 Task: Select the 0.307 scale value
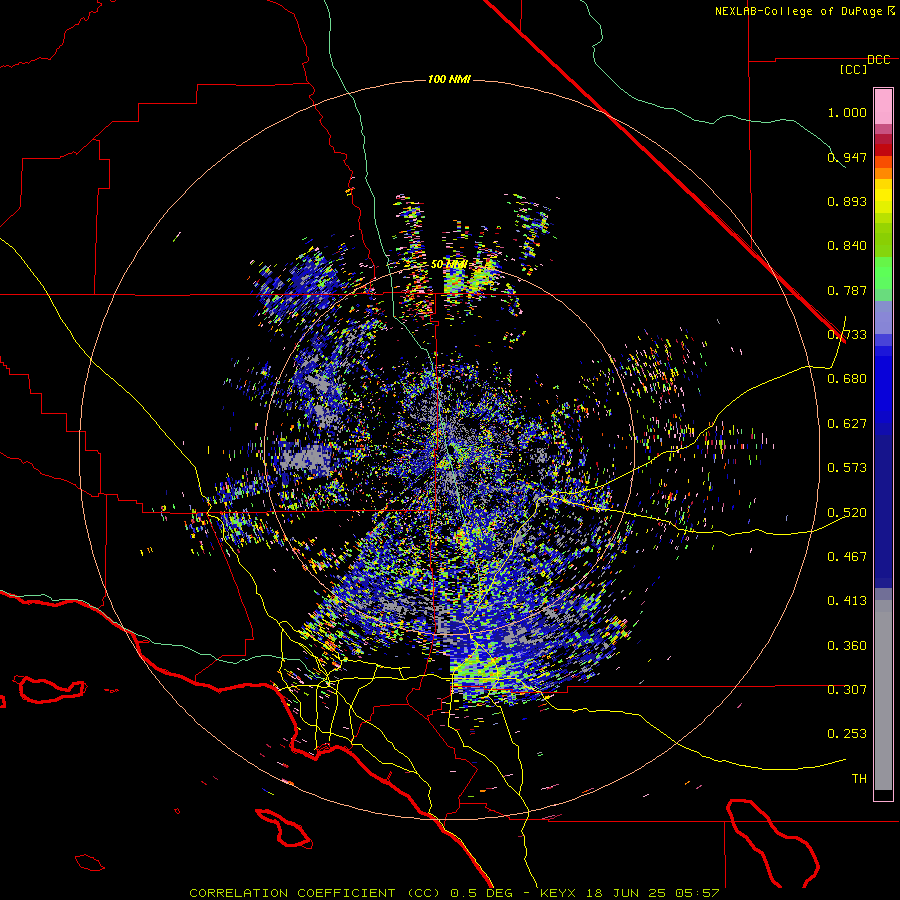click(847, 690)
